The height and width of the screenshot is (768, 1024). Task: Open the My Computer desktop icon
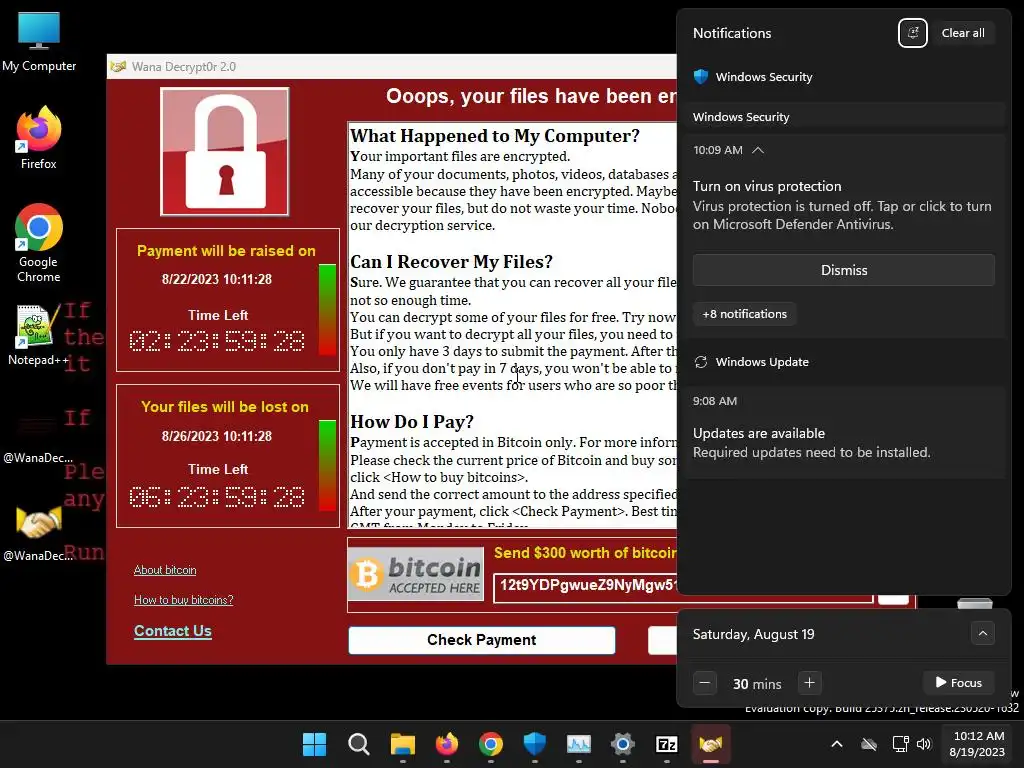coord(39,42)
